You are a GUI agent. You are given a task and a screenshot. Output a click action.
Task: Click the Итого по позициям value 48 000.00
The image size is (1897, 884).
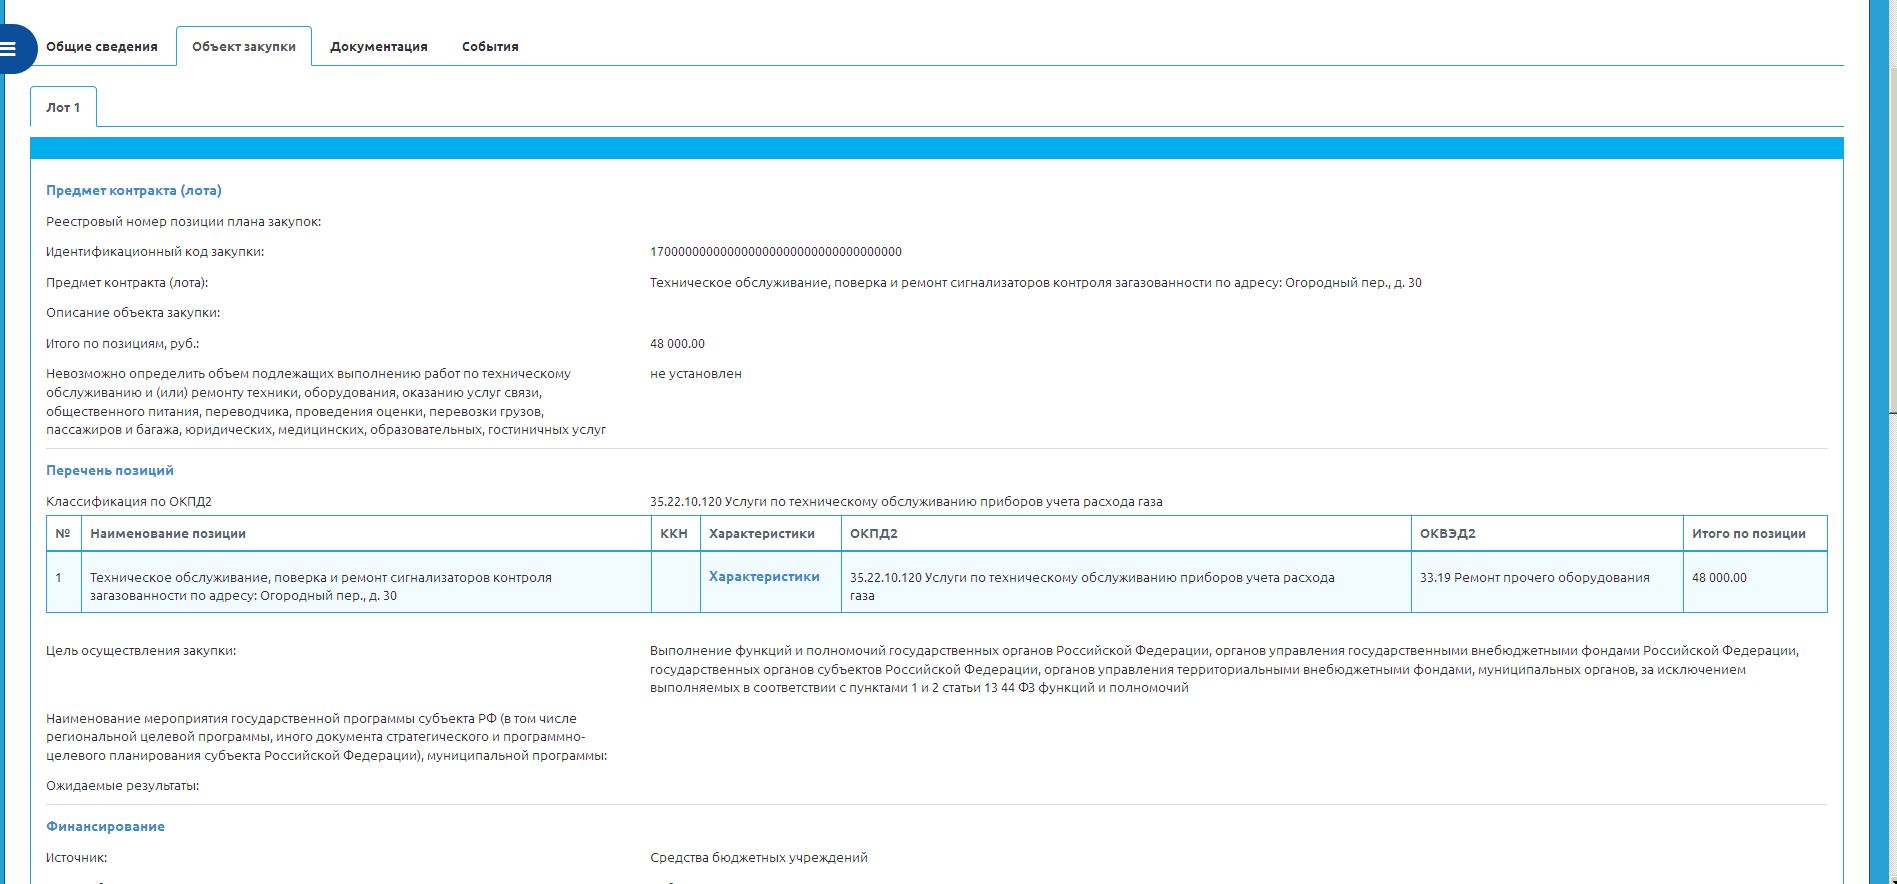point(677,344)
